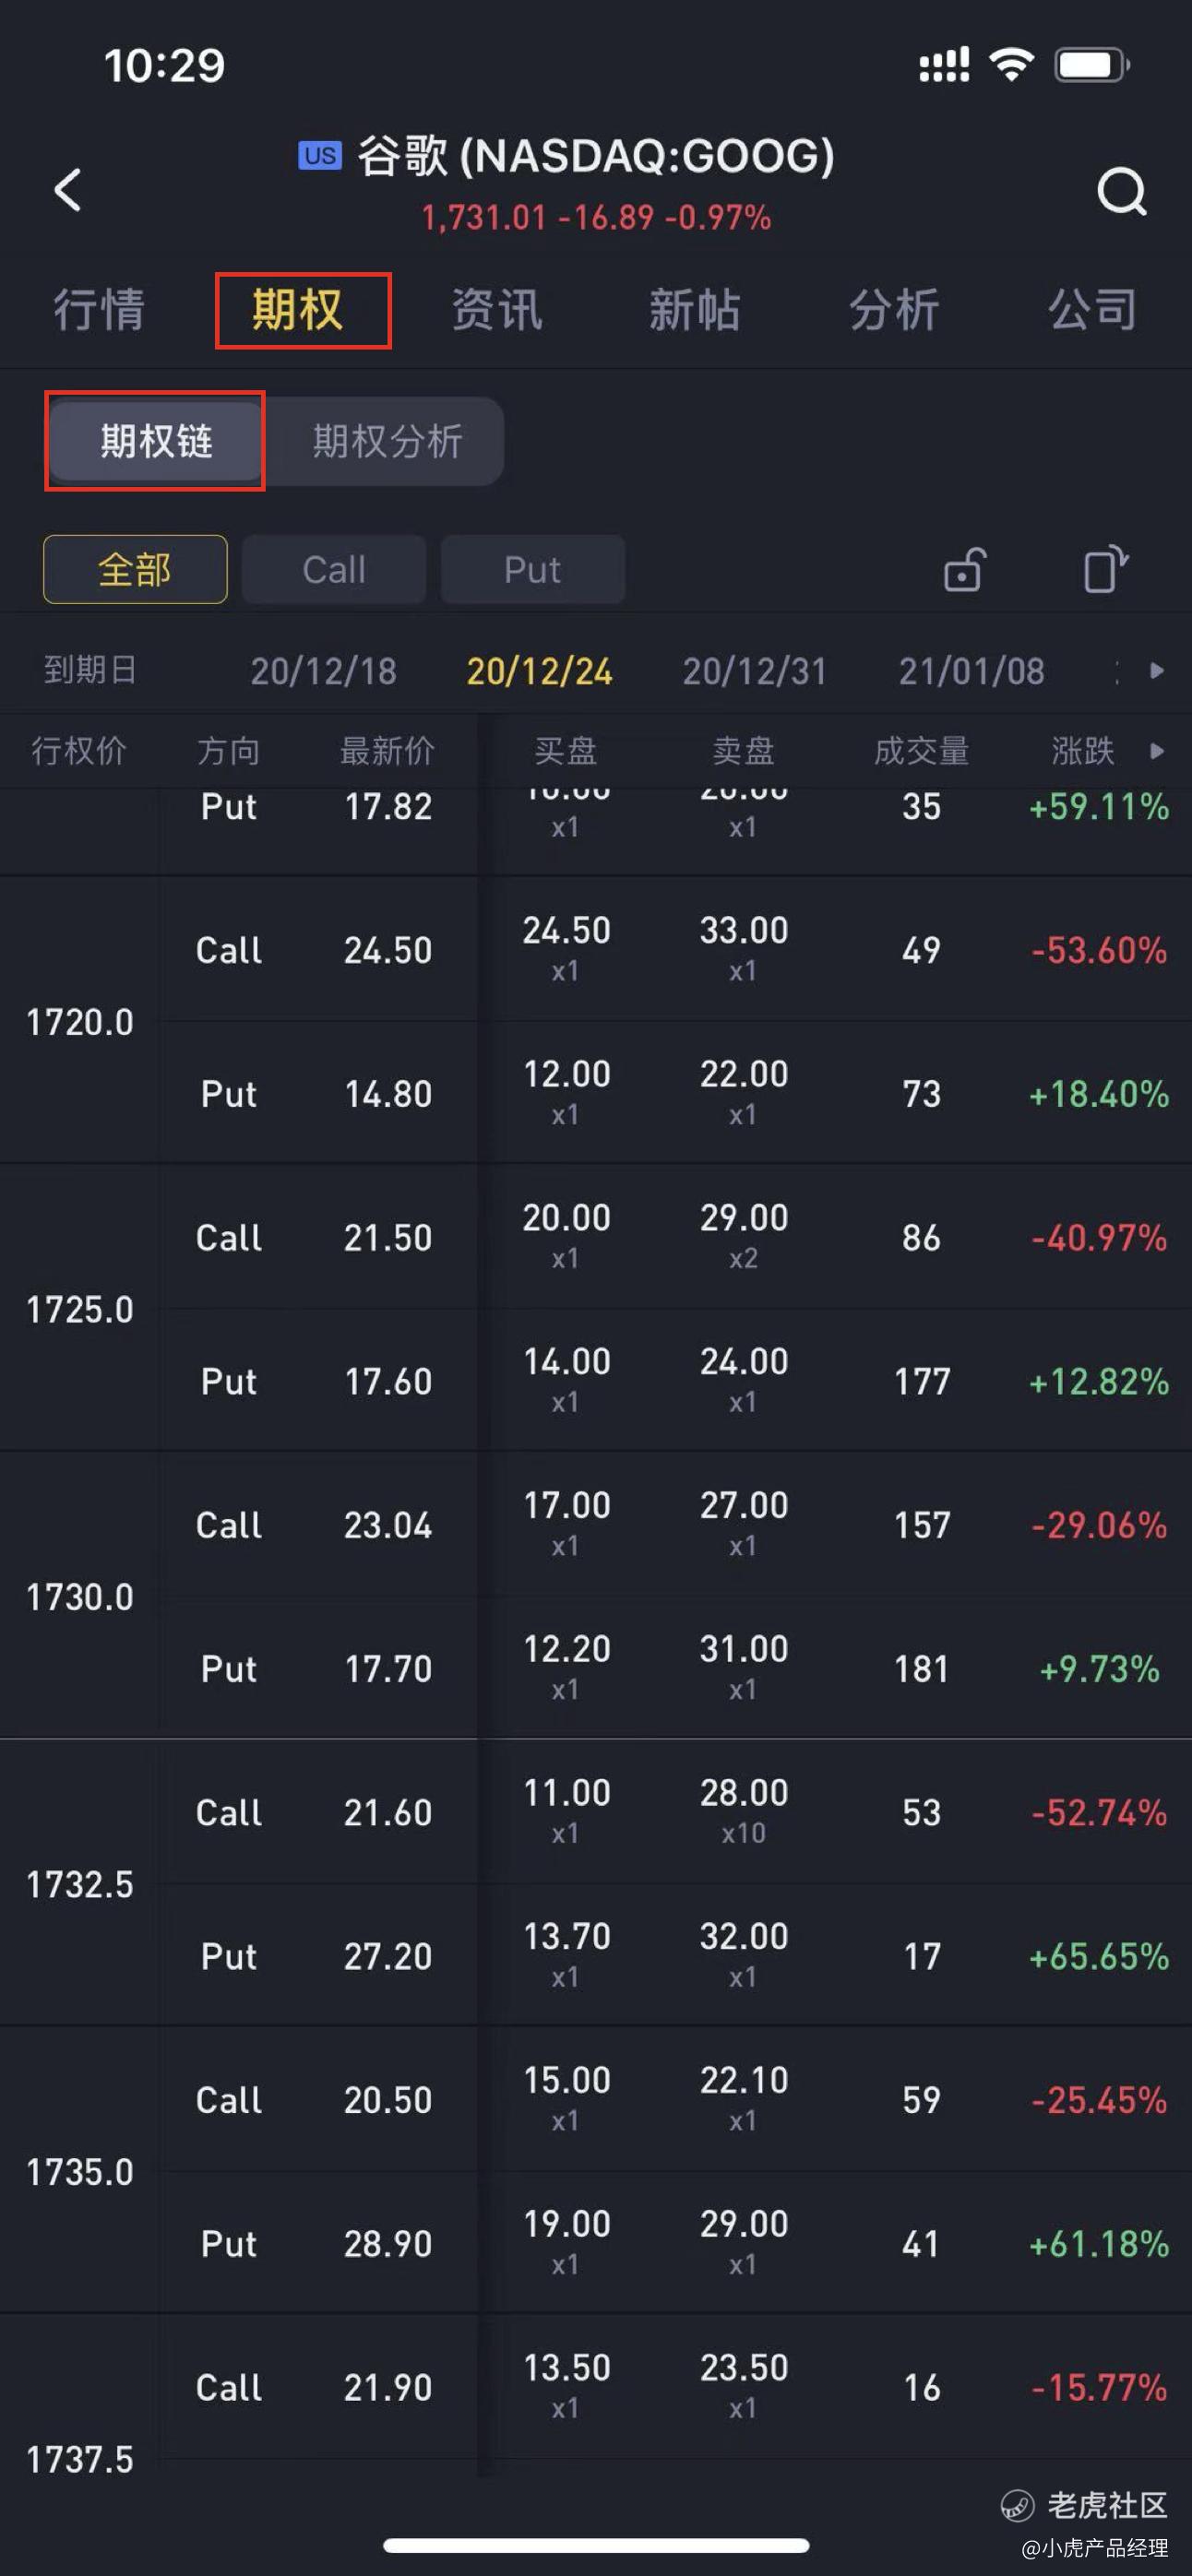Select the 1725.0 Put latest price 17.60
The image size is (1192, 2576).
[x=388, y=1382]
